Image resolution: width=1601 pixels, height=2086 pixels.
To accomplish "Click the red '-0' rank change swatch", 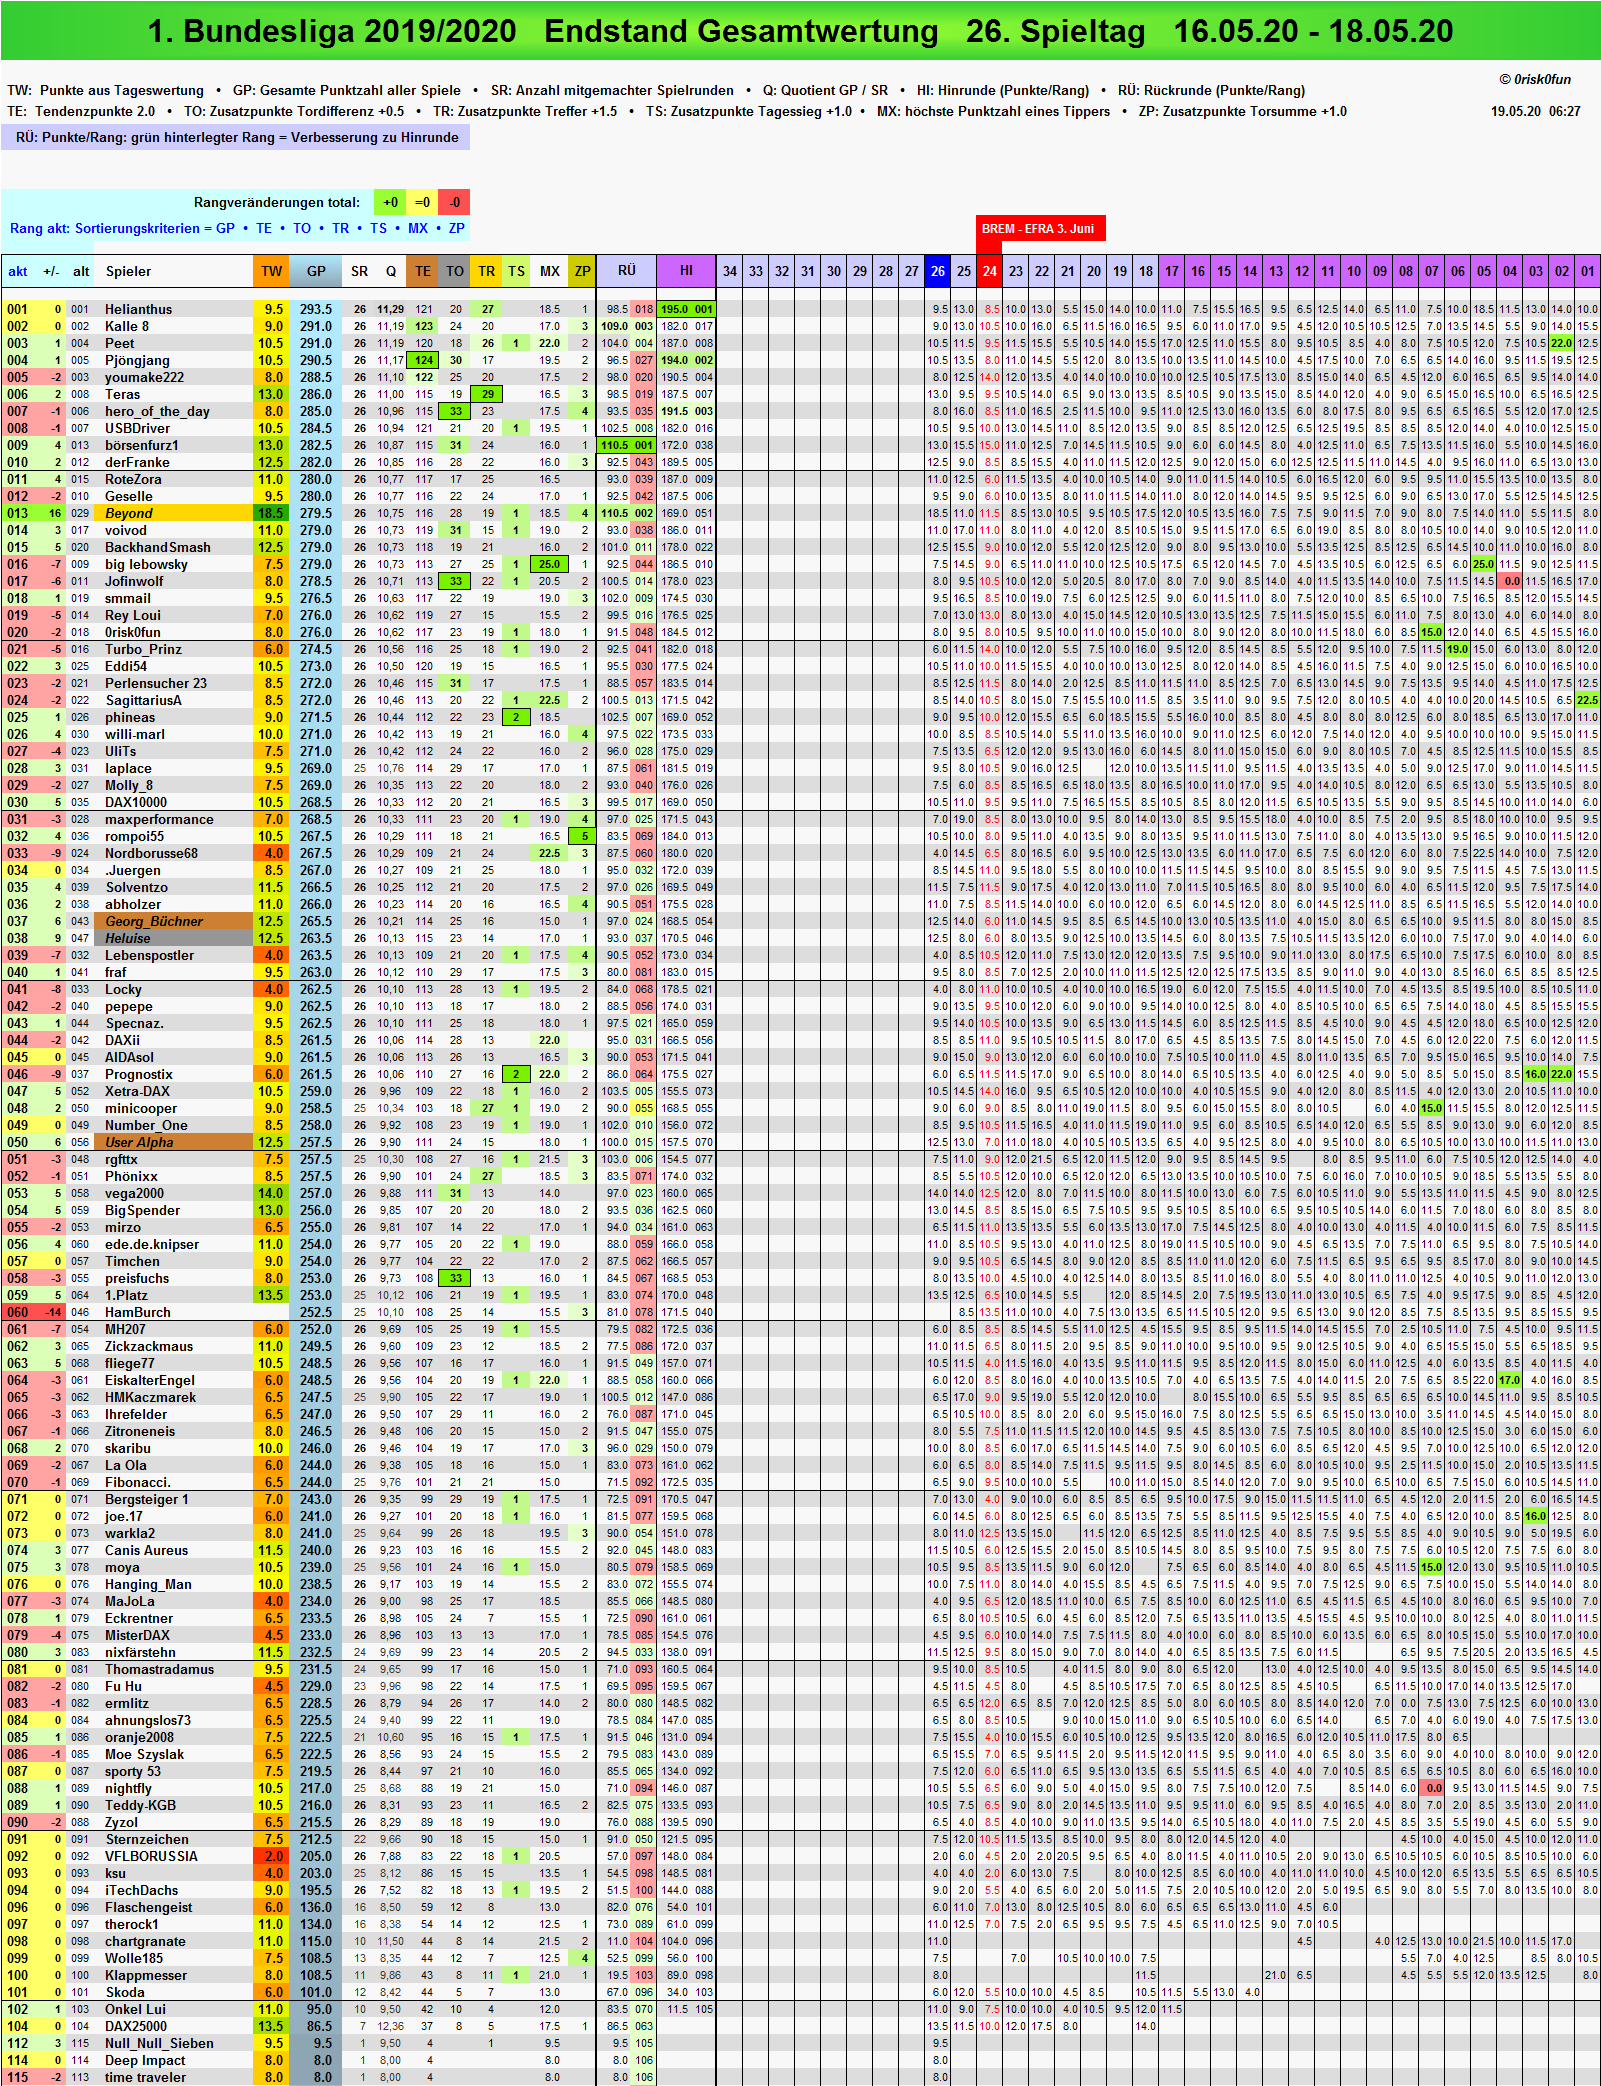I will [x=454, y=202].
